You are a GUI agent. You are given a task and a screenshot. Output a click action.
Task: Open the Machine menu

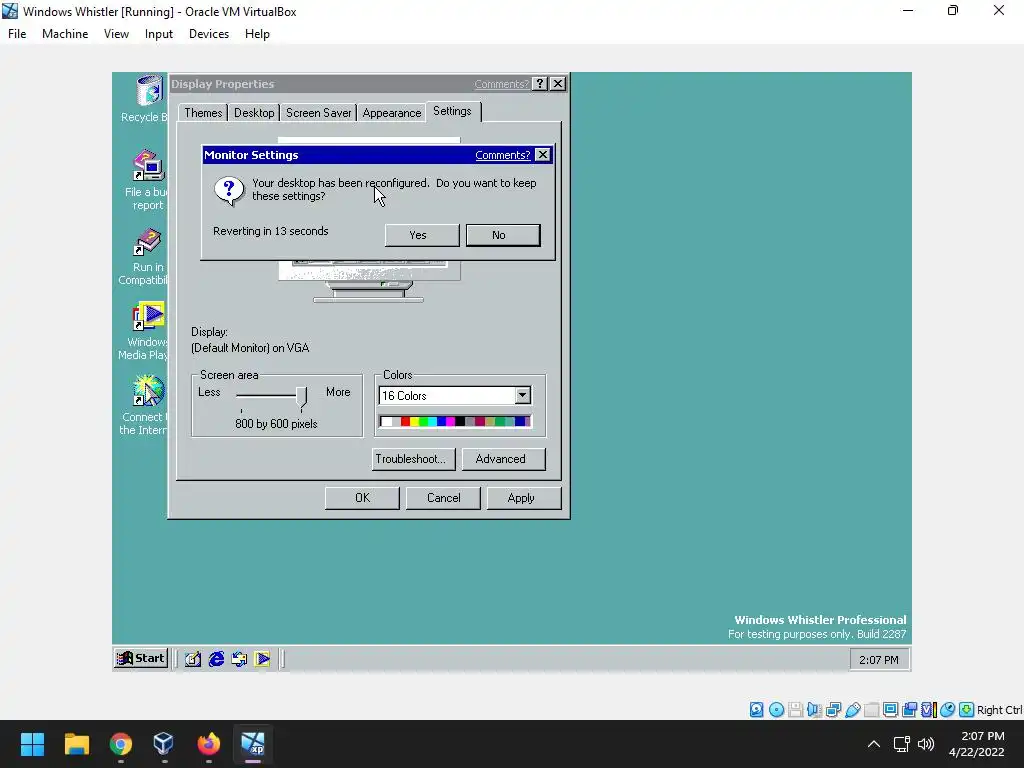pyautogui.click(x=65, y=34)
